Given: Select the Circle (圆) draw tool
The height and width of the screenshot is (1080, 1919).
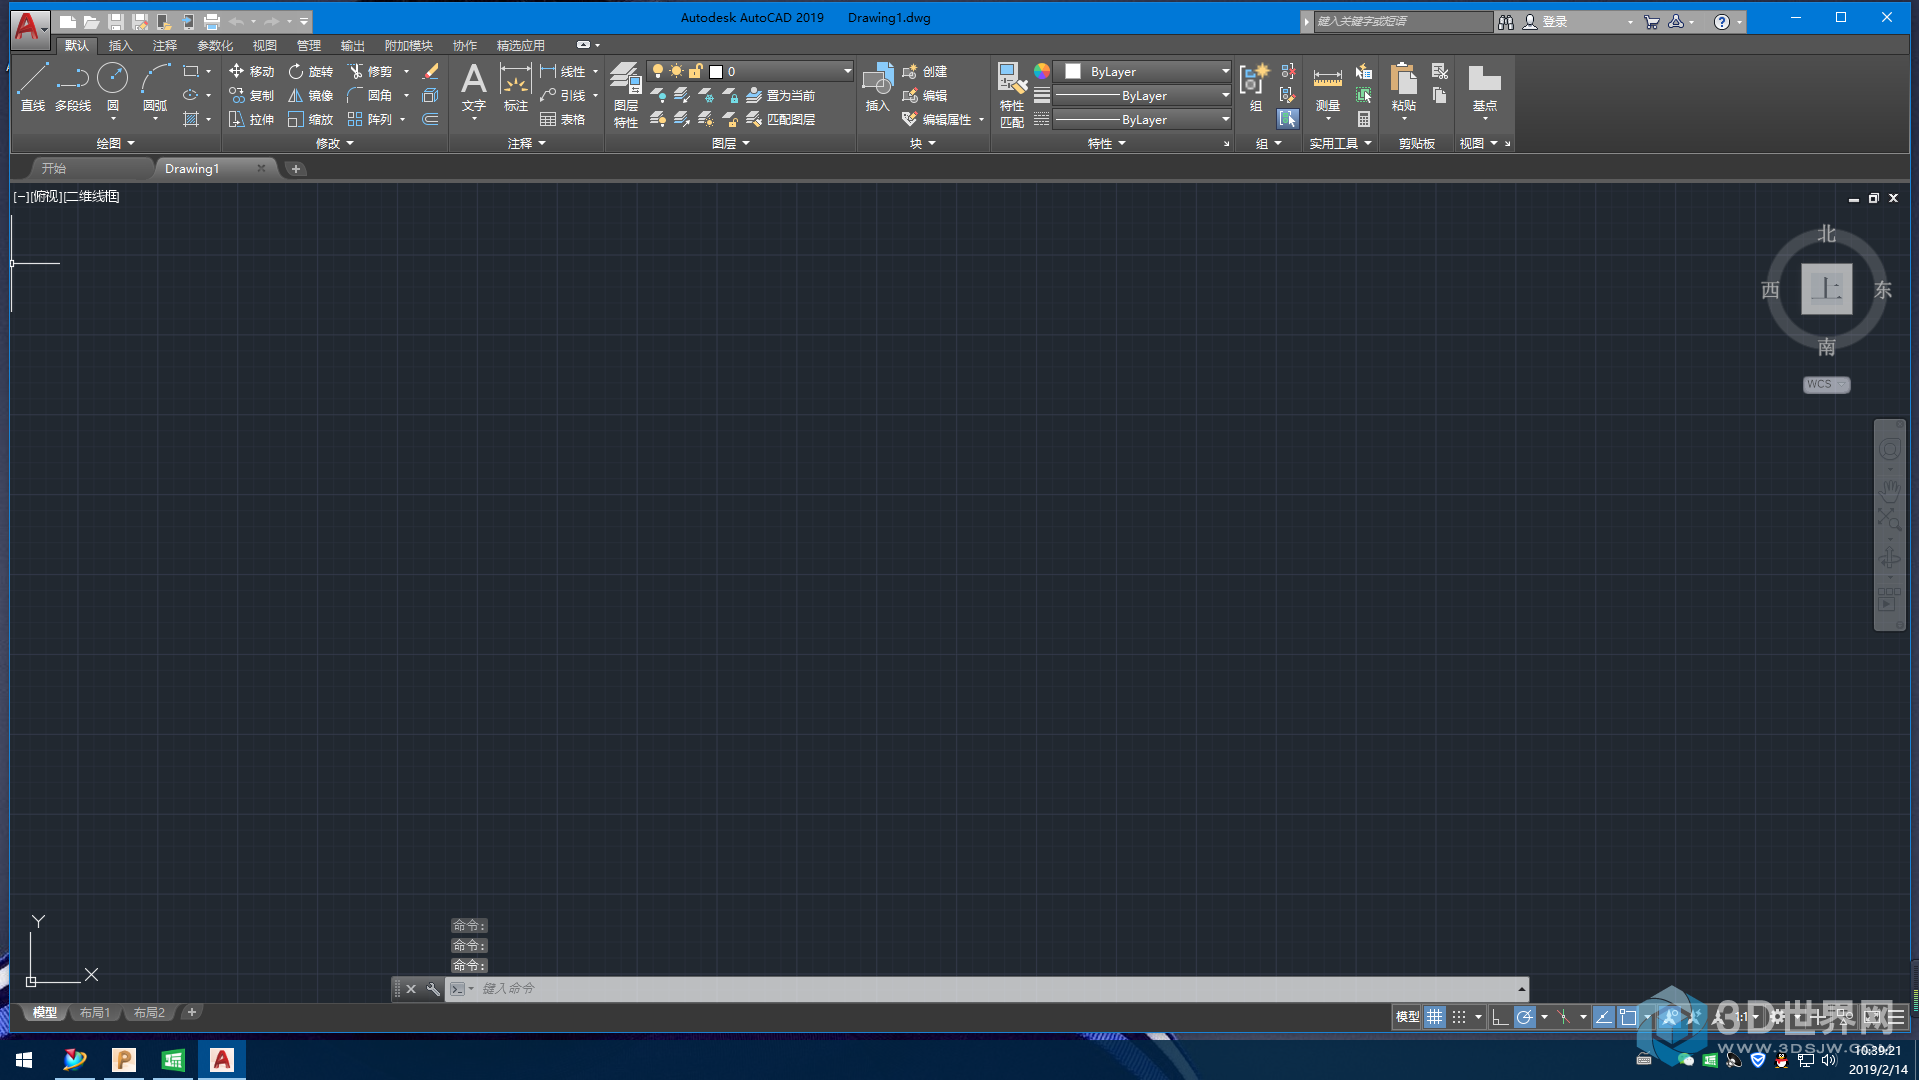Looking at the screenshot, I should click(113, 87).
